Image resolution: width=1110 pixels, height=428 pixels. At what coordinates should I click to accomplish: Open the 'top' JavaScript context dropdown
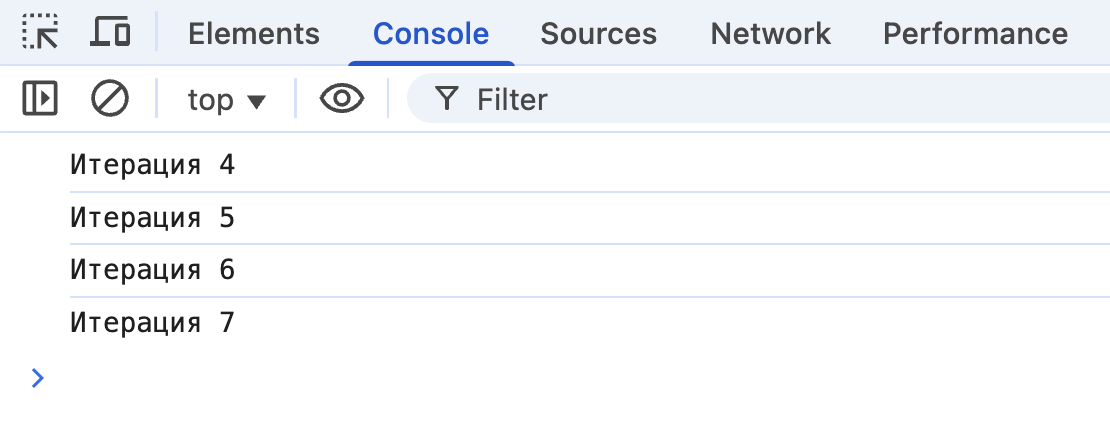pyautogui.click(x=226, y=99)
